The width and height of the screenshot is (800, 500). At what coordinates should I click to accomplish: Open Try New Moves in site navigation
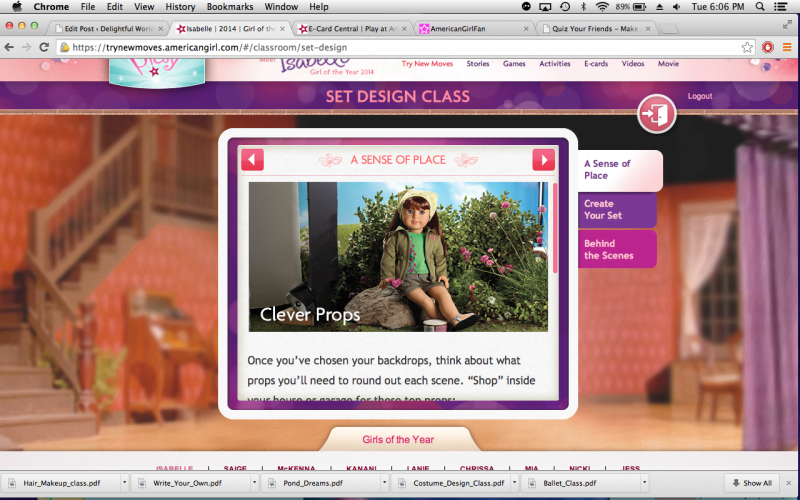427,64
